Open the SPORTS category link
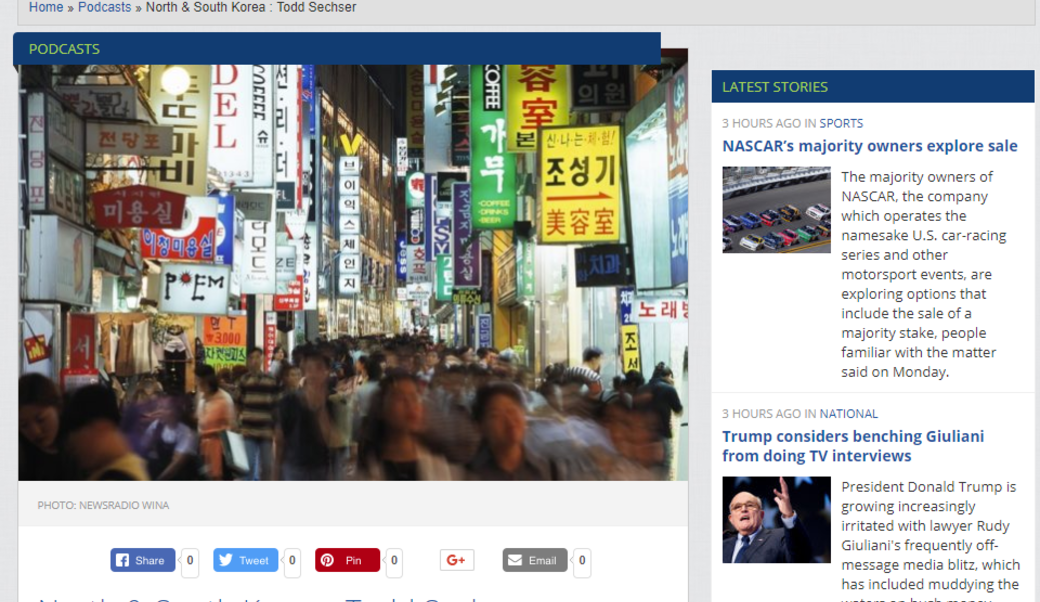1040x602 pixels. (841, 123)
